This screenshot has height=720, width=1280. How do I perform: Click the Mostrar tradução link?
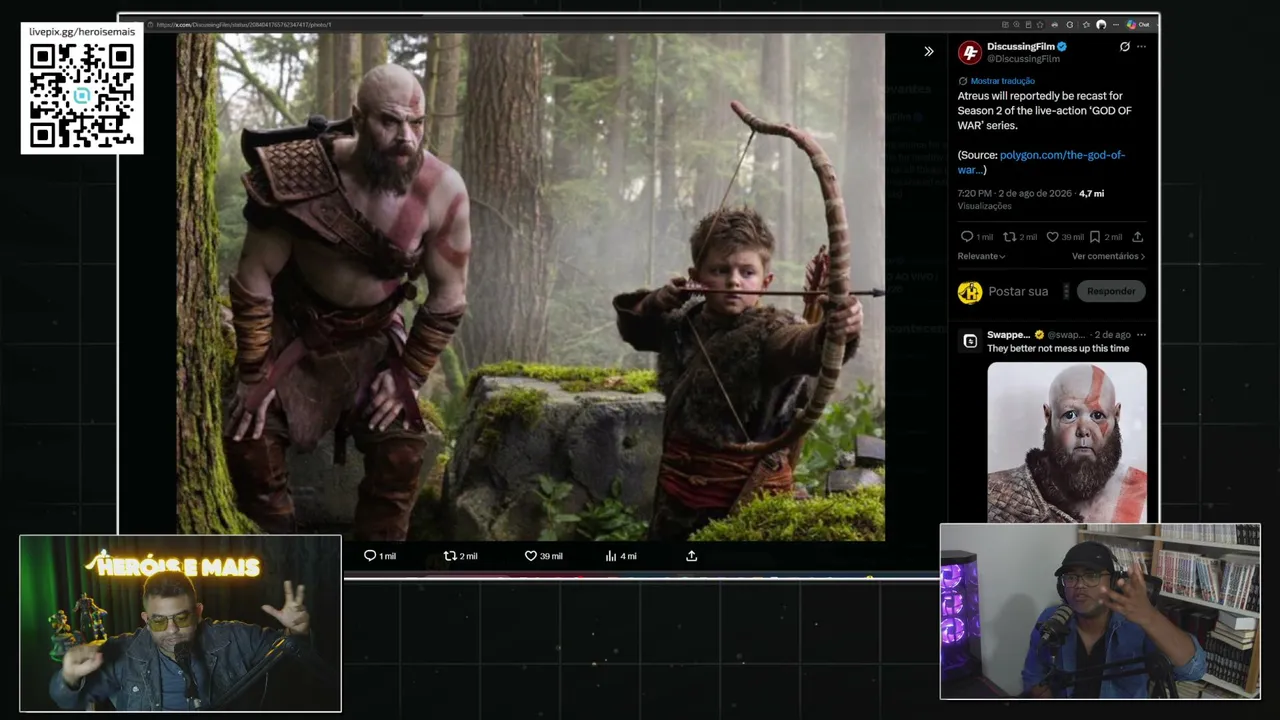(1002, 81)
